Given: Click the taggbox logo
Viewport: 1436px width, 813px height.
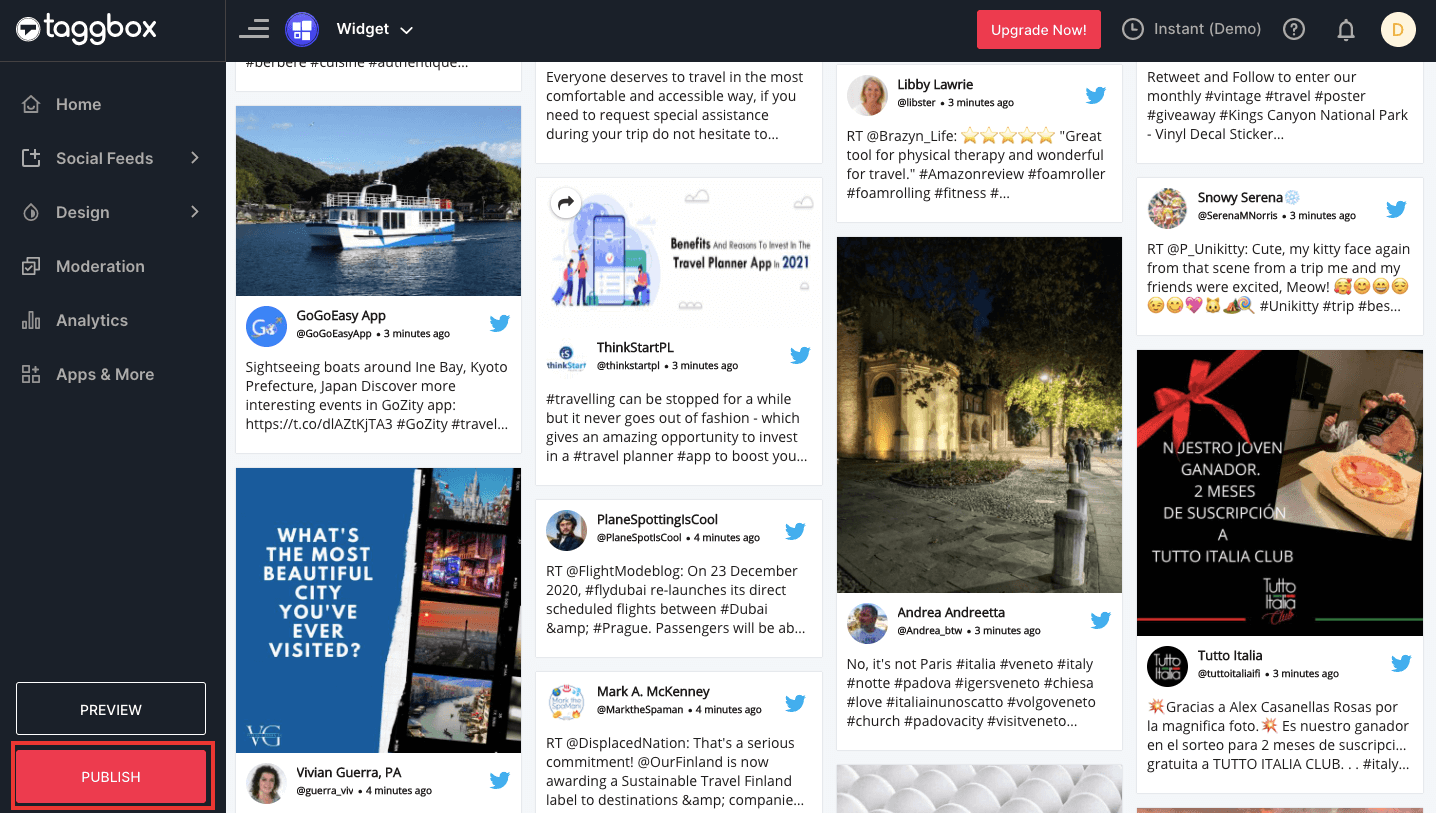Looking at the screenshot, I should pyautogui.click(x=86, y=29).
